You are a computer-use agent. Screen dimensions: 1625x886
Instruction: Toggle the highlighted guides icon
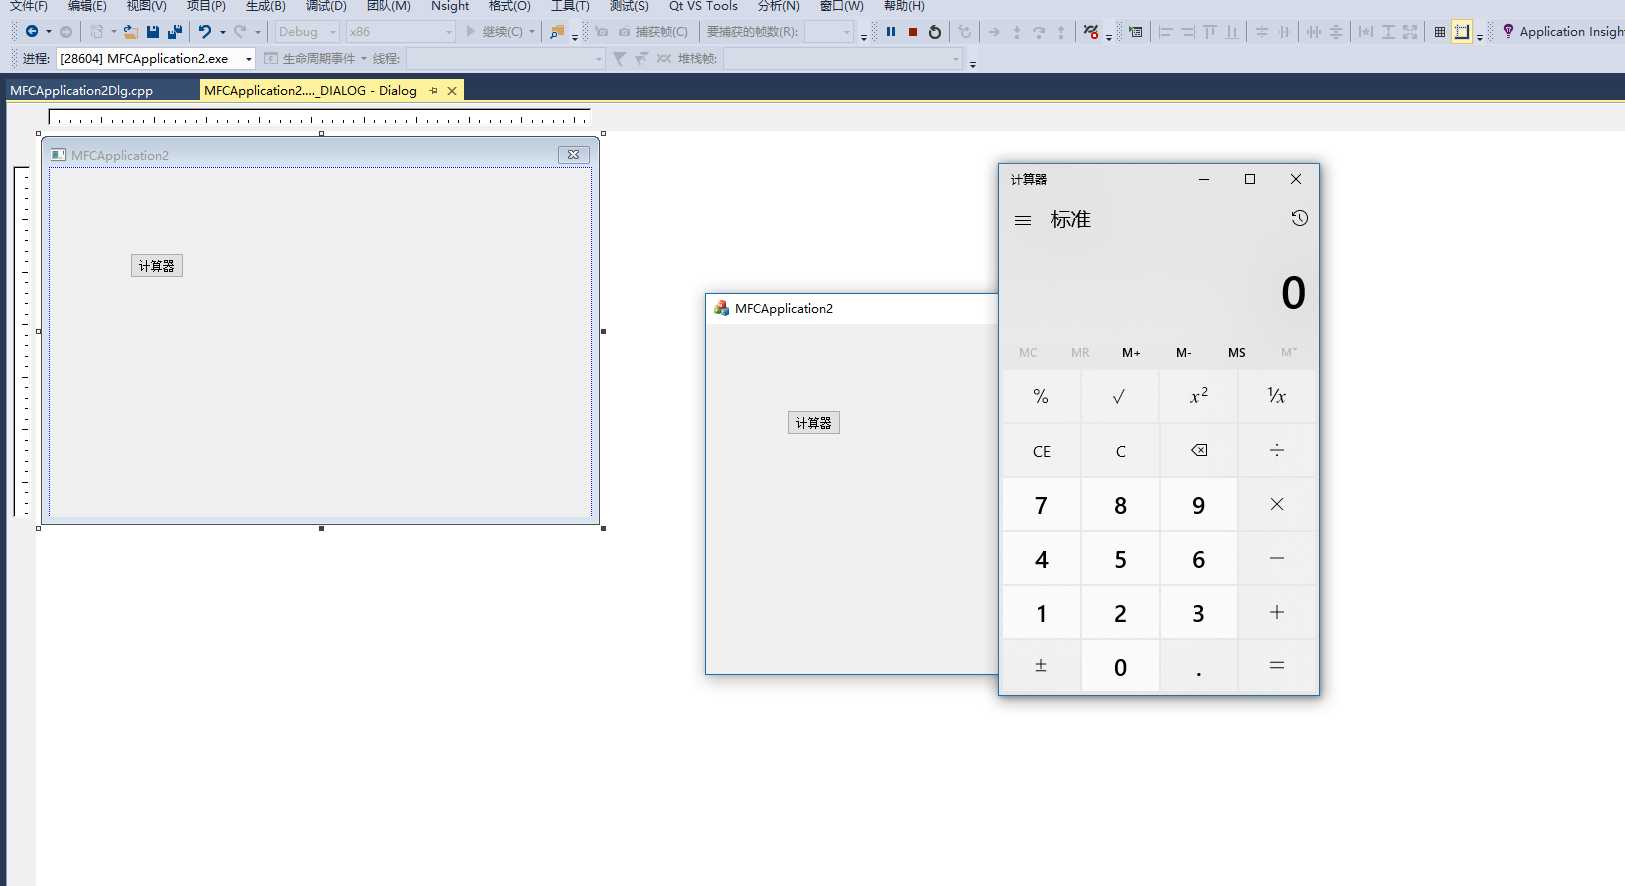tap(1462, 32)
